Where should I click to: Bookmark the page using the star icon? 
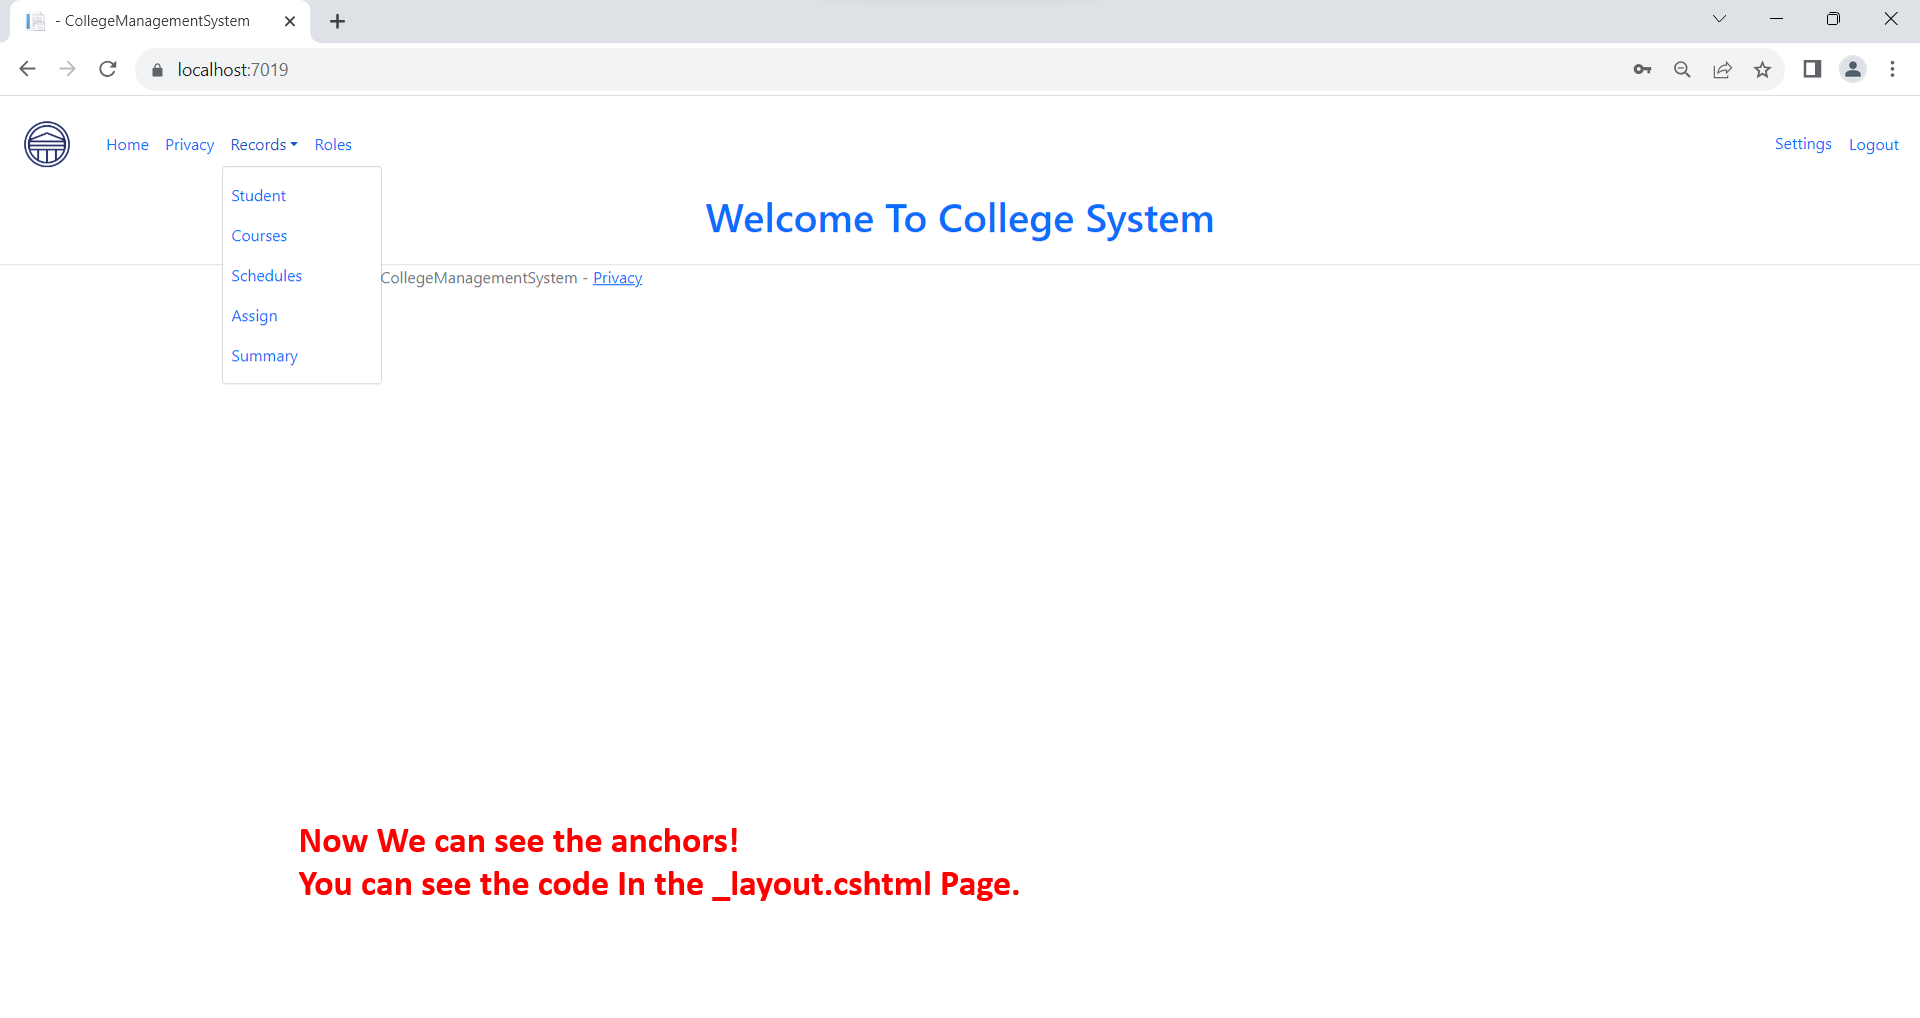tap(1763, 70)
